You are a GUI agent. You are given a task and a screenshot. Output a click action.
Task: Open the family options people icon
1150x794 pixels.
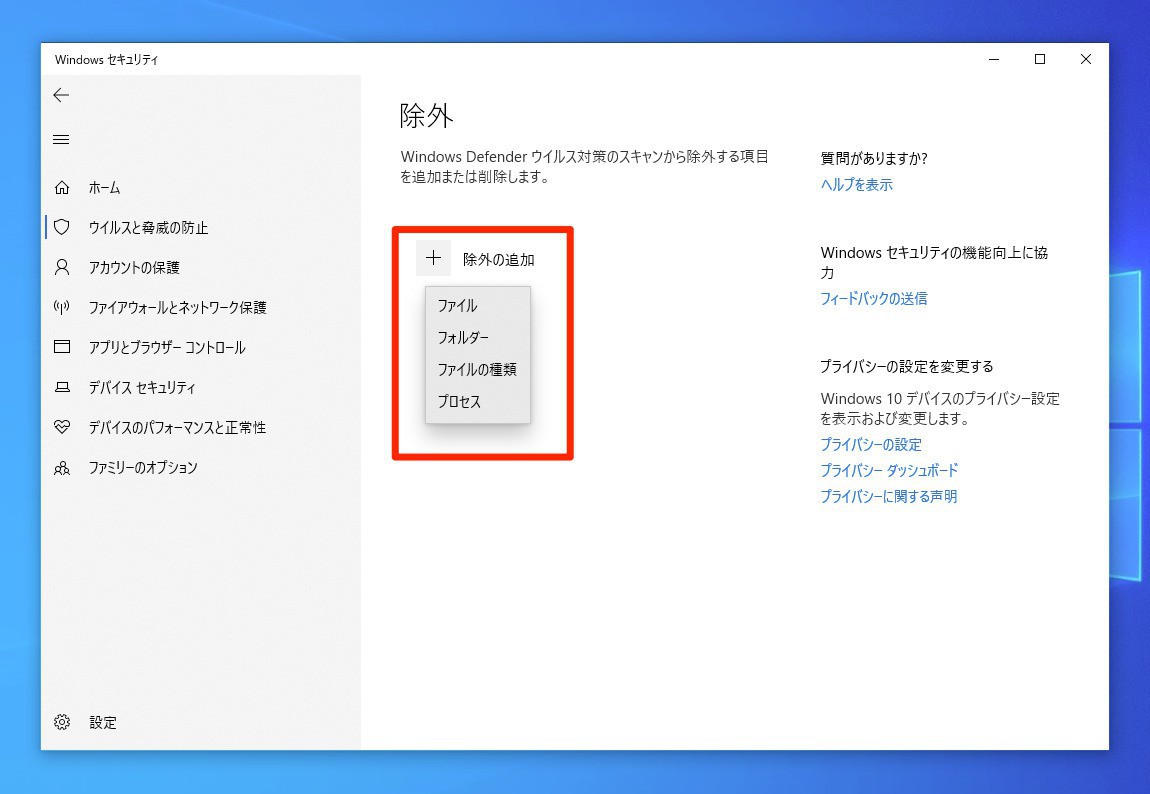(62, 468)
